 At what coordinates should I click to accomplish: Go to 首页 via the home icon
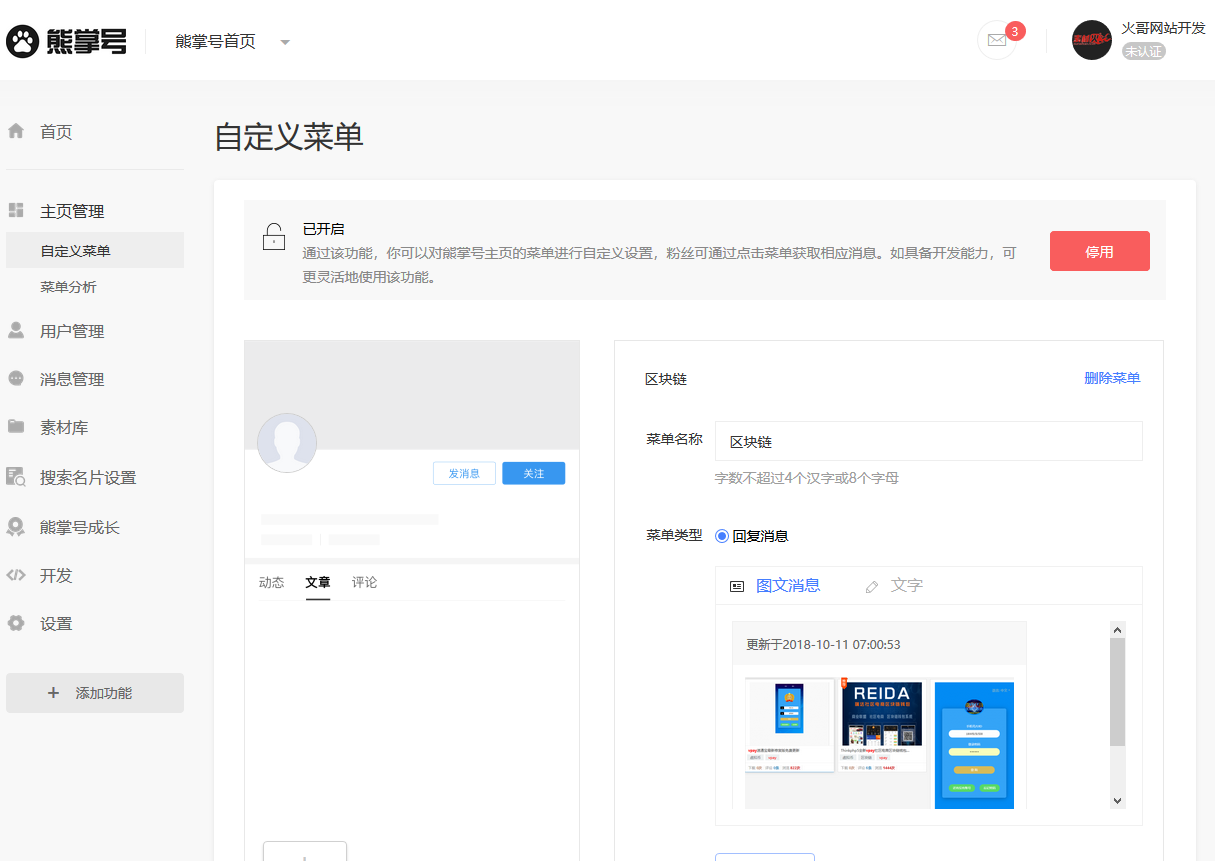click(x=16, y=131)
